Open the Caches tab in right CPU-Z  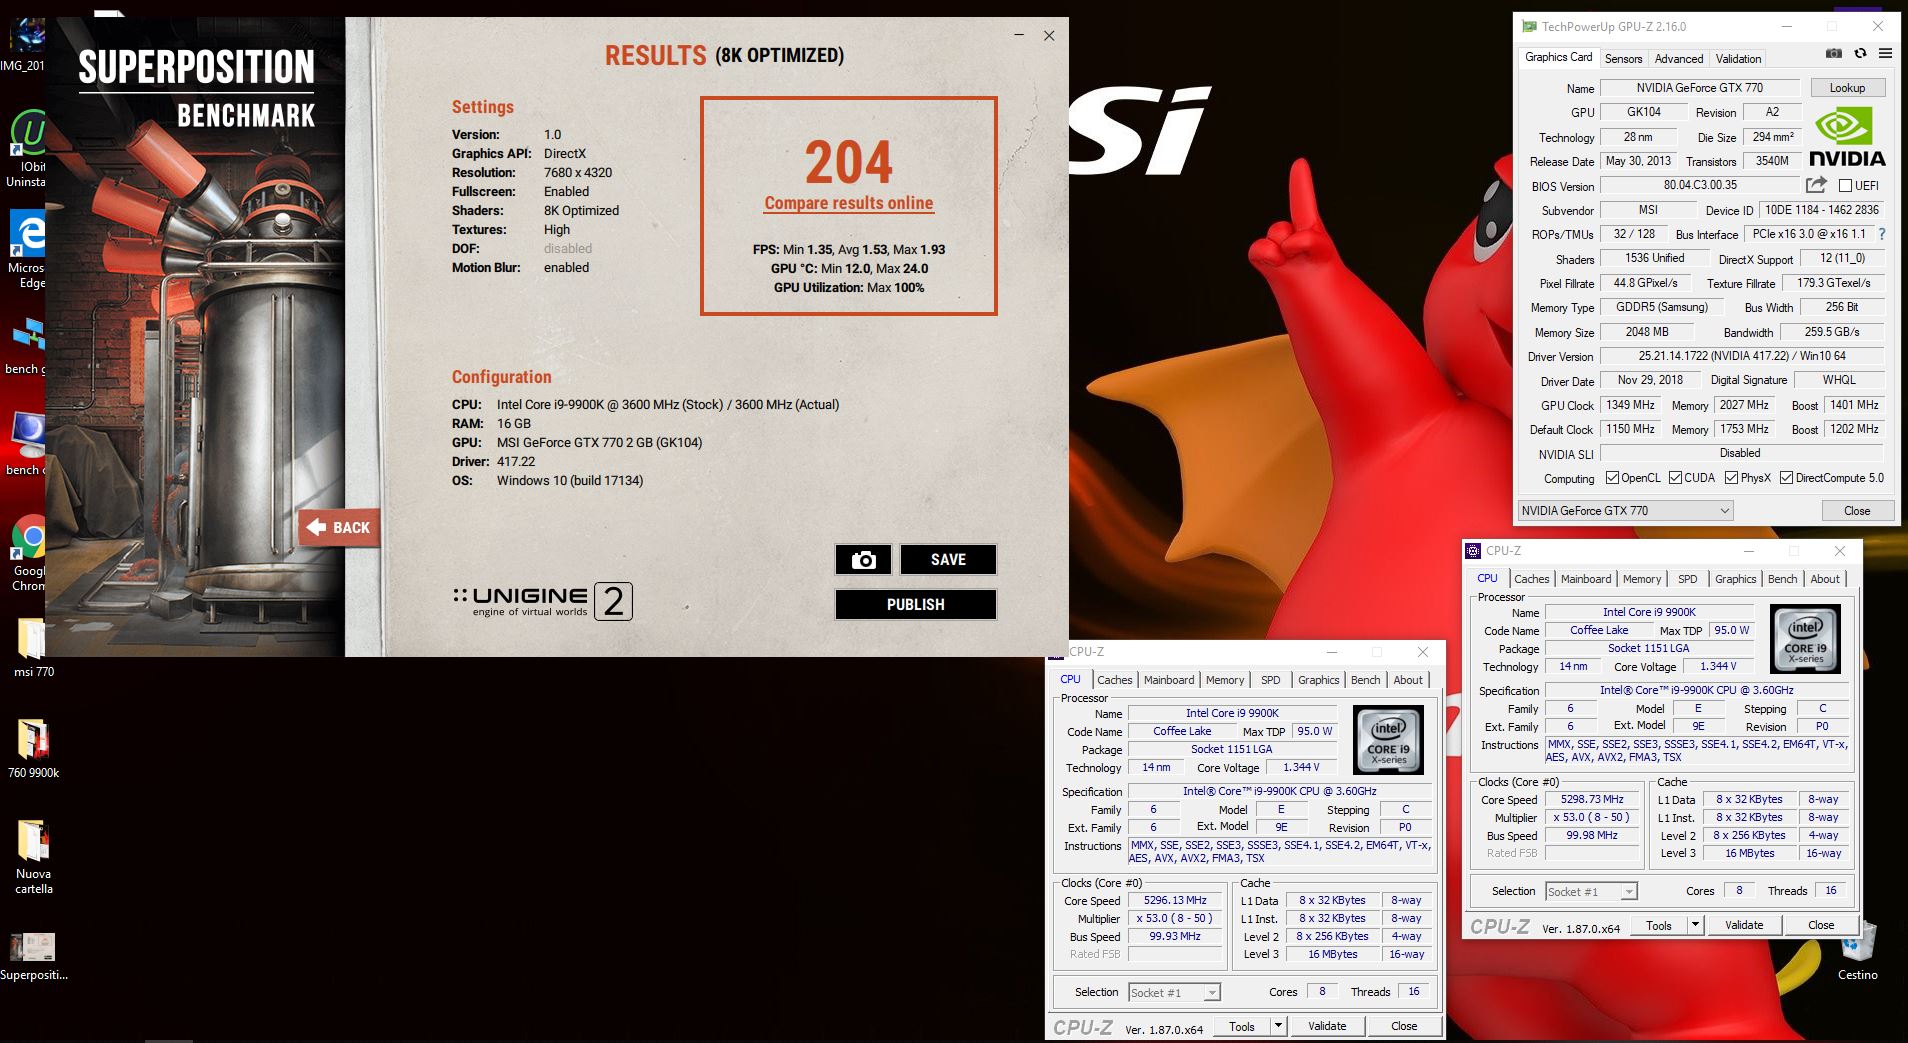click(1531, 579)
